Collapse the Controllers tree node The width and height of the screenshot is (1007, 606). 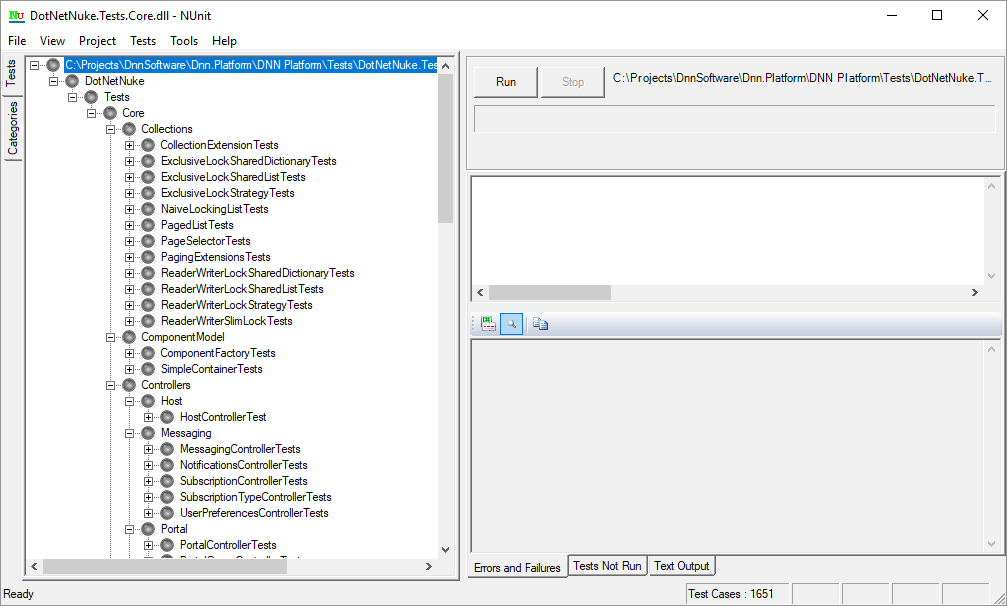pyautogui.click(x=110, y=385)
